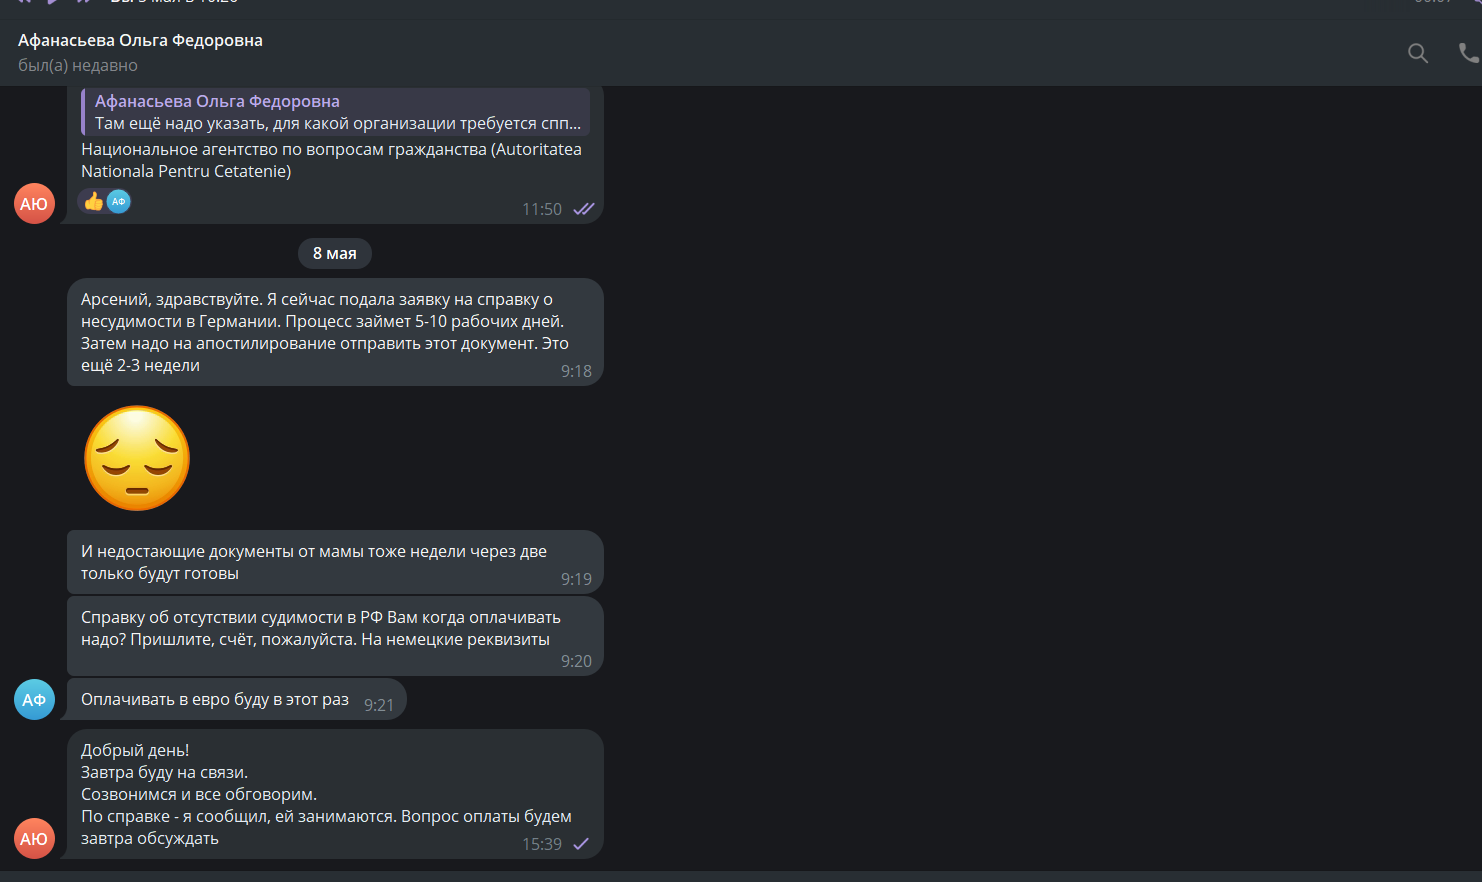Screen dimensions: 1482x882
Task: Select the large pensive emoji sticker
Action: (137, 458)
